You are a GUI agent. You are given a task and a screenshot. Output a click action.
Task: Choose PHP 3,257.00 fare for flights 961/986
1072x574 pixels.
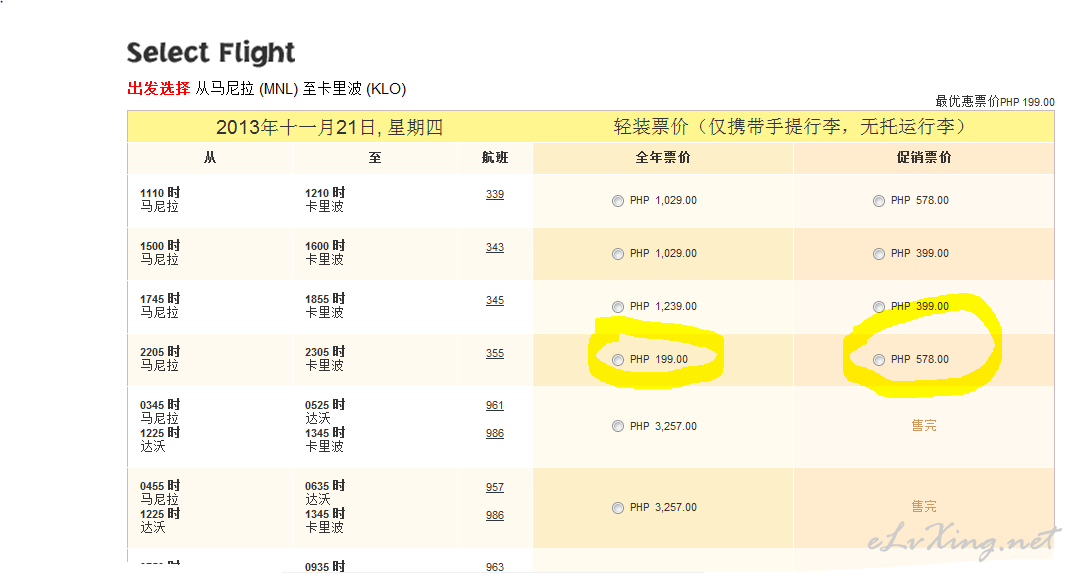[x=618, y=426]
